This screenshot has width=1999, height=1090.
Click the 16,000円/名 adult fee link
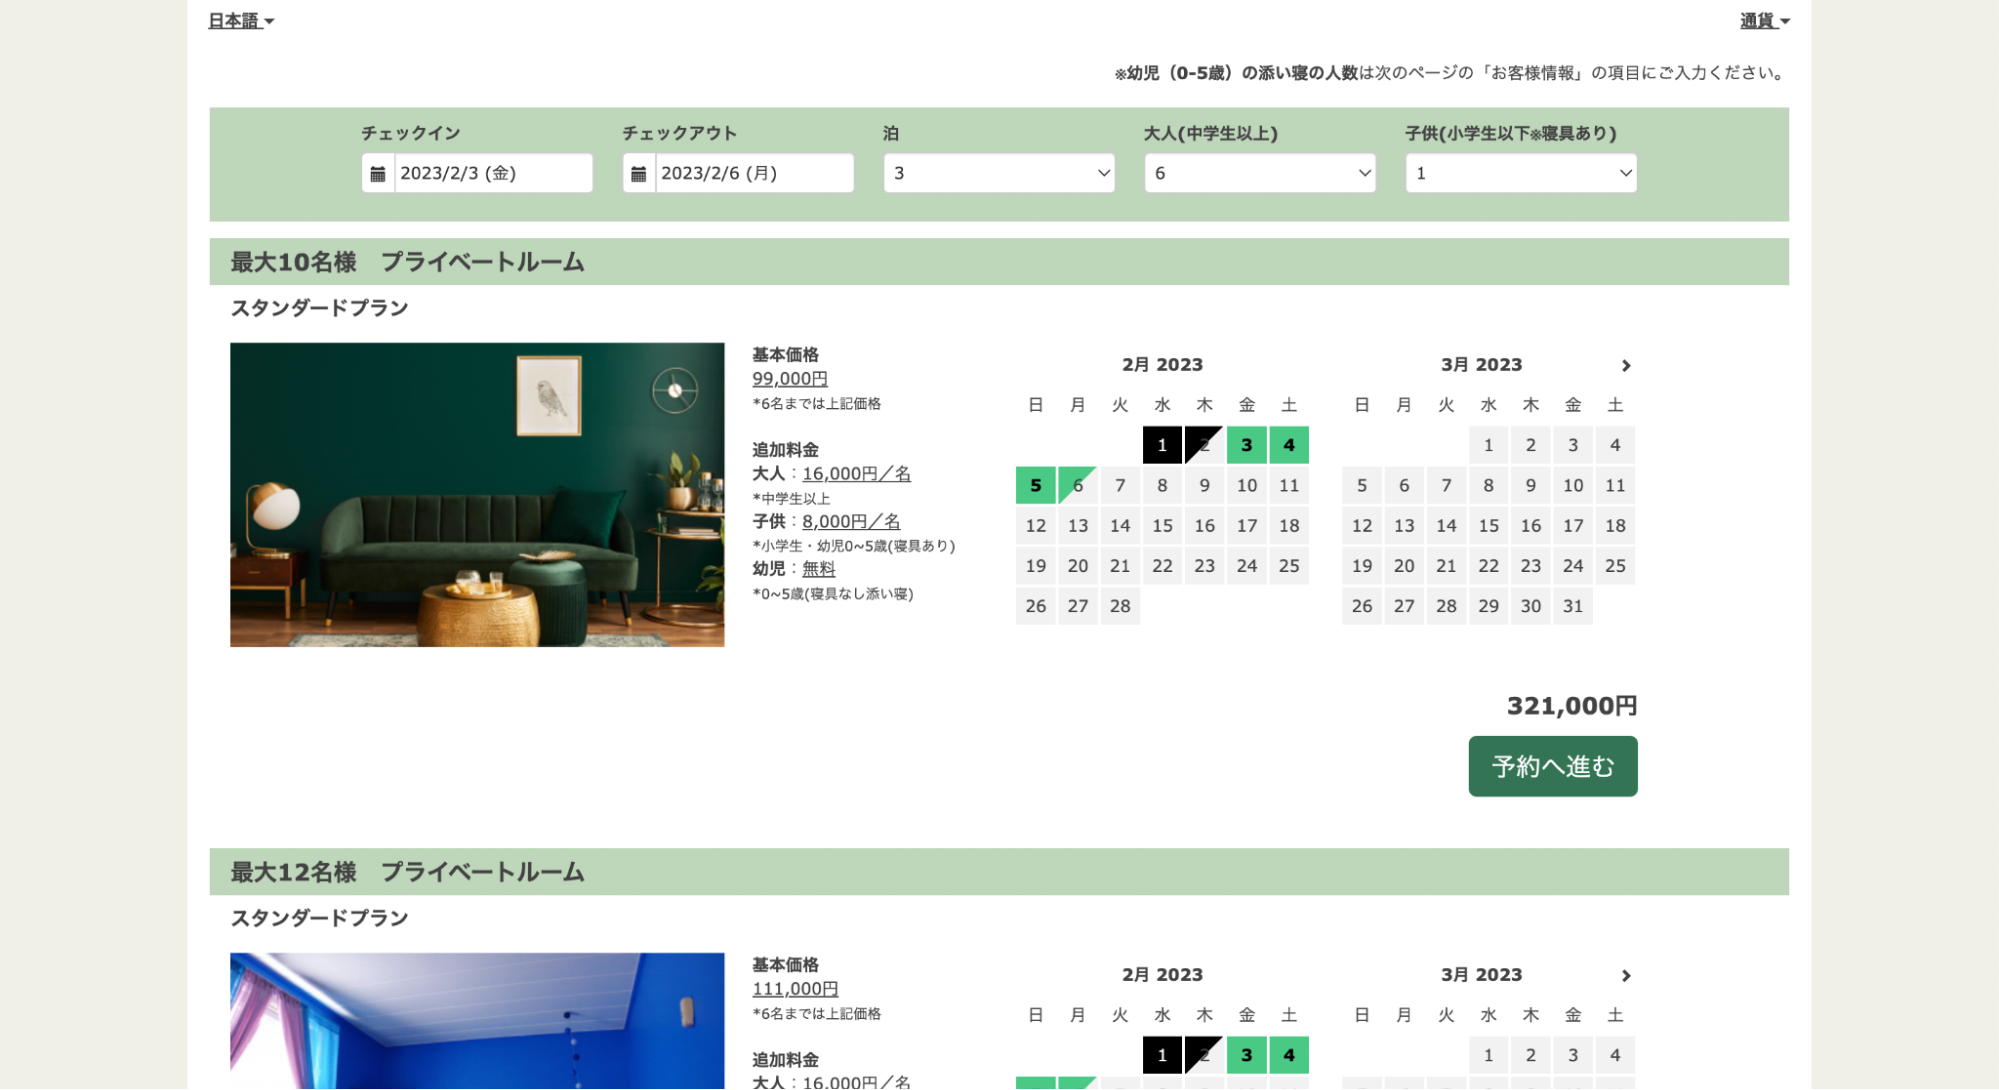pyautogui.click(x=856, y=474)
